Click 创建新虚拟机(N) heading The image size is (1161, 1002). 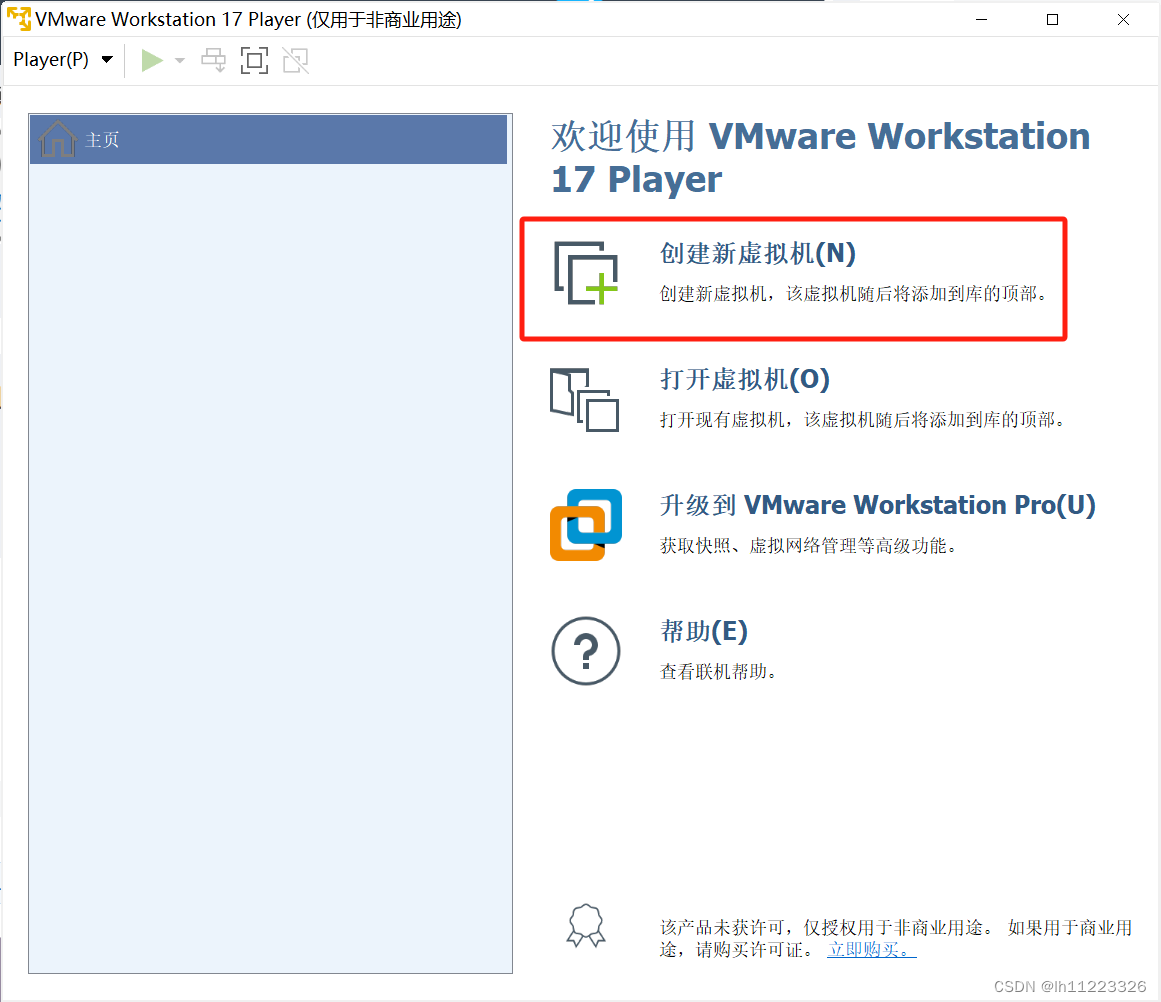pos(757,253)
